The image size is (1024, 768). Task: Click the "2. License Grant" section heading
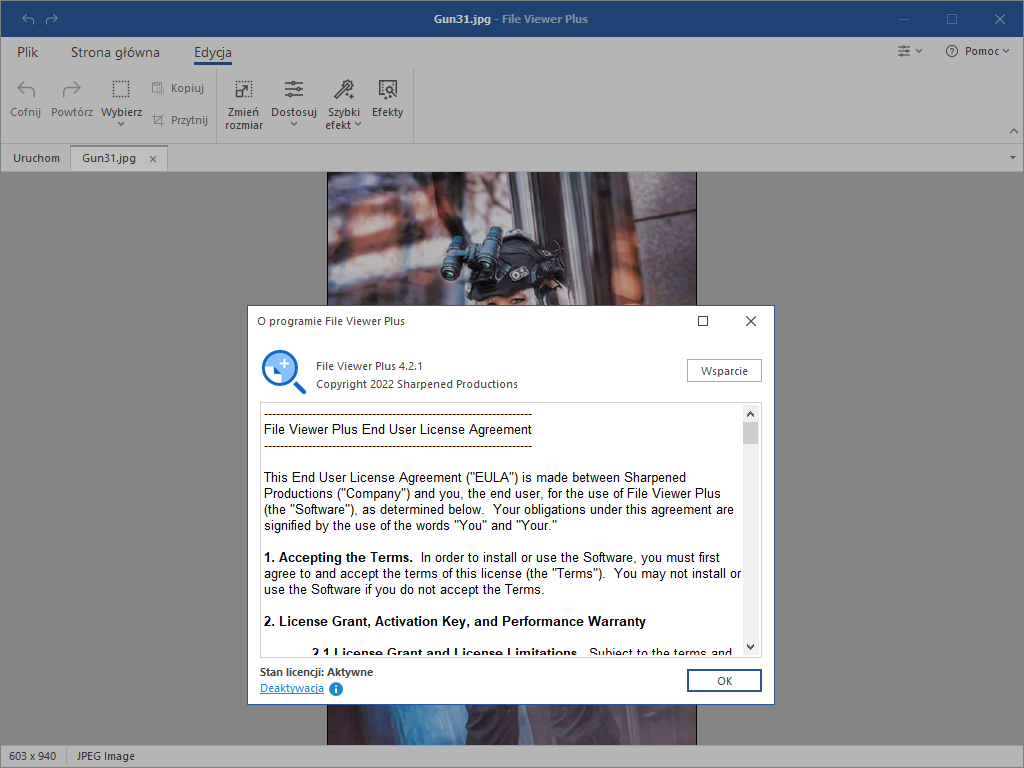click(x=455, y=621)
